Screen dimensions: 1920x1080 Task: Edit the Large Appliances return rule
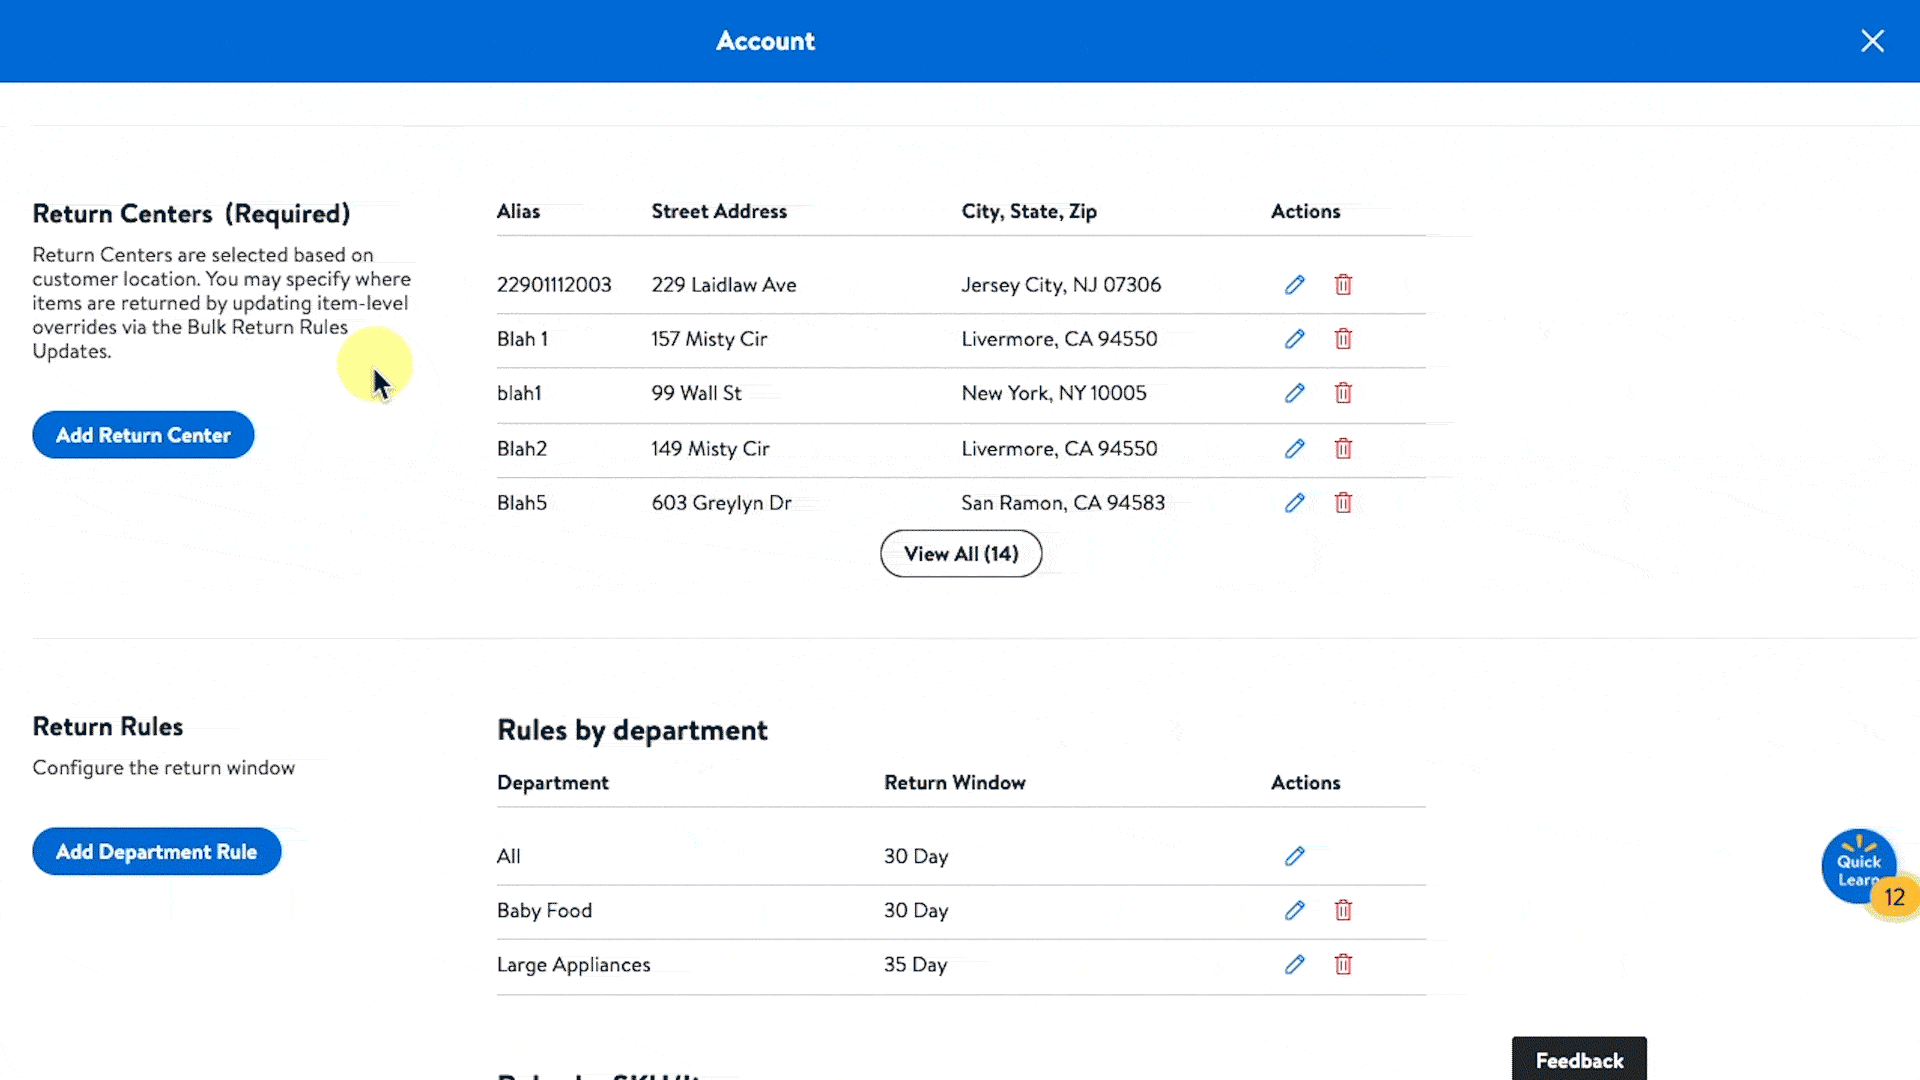pos(1294,964)
